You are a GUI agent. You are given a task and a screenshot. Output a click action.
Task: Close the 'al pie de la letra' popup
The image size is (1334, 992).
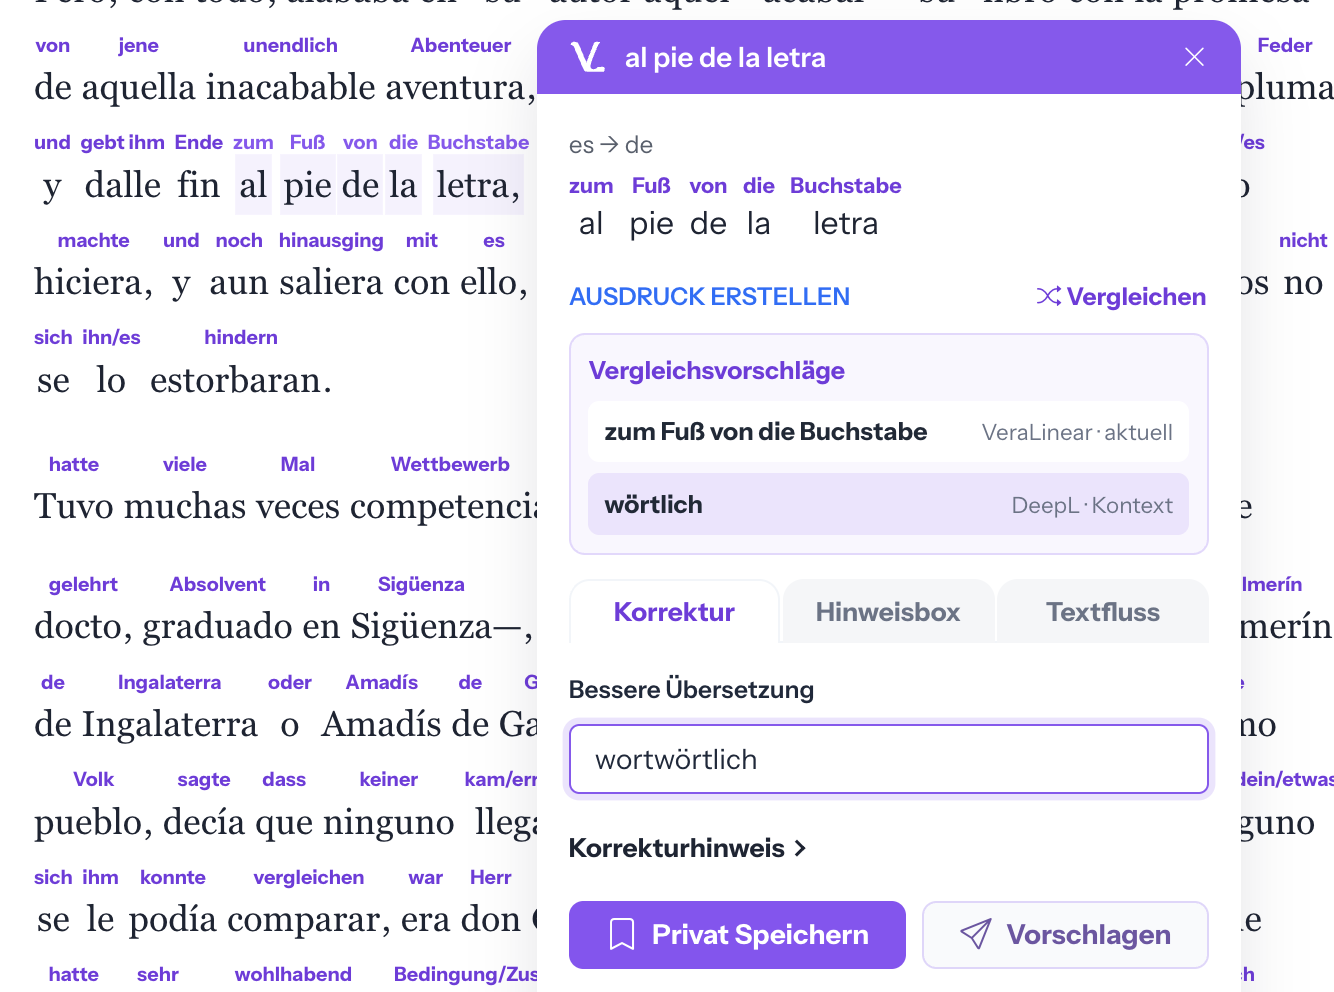1194,57
